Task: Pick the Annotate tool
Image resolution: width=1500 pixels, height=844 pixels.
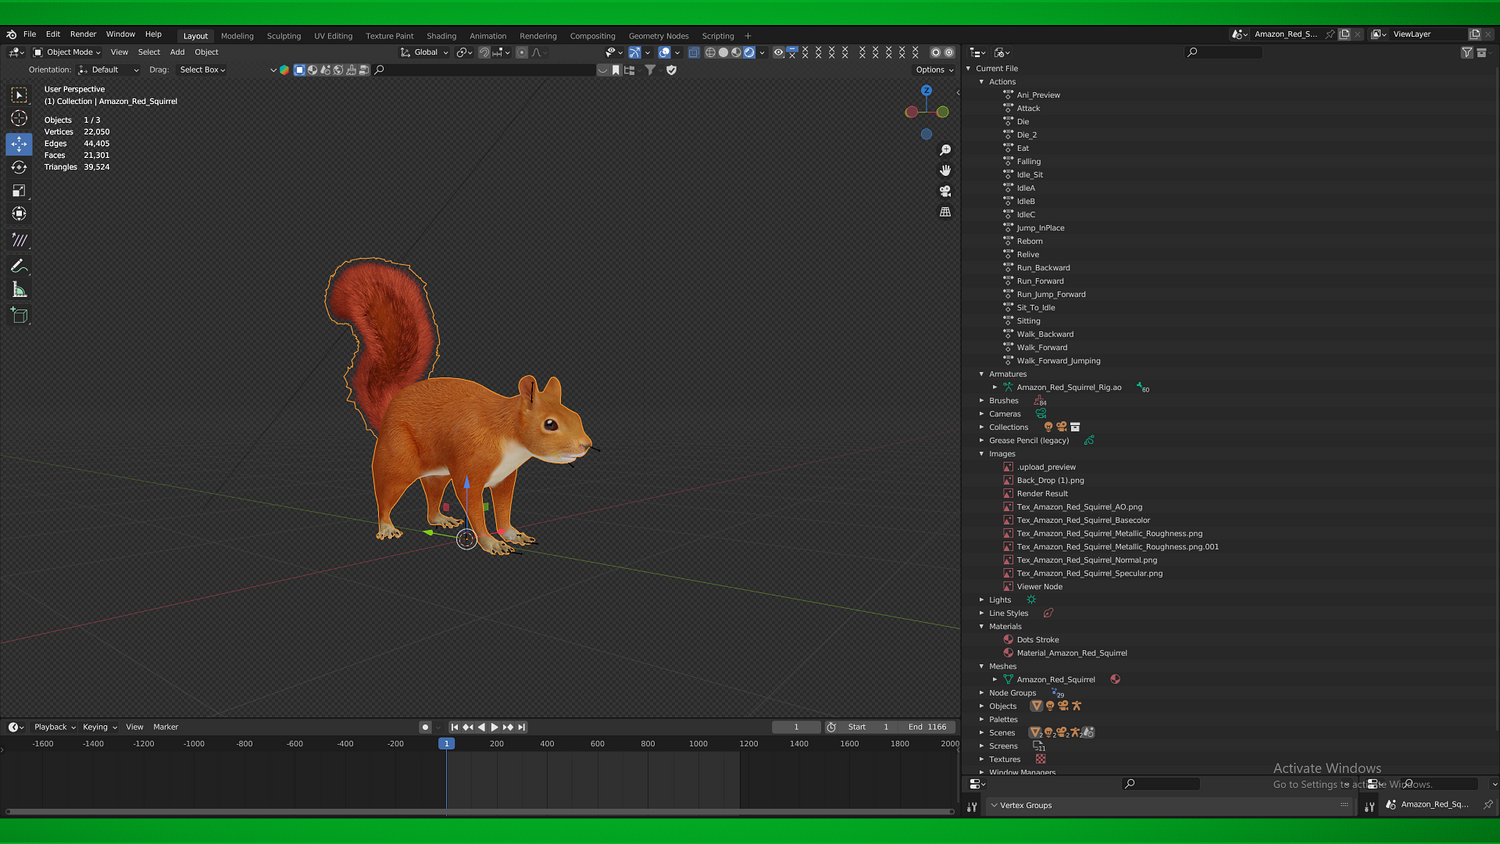Action: 19,266
